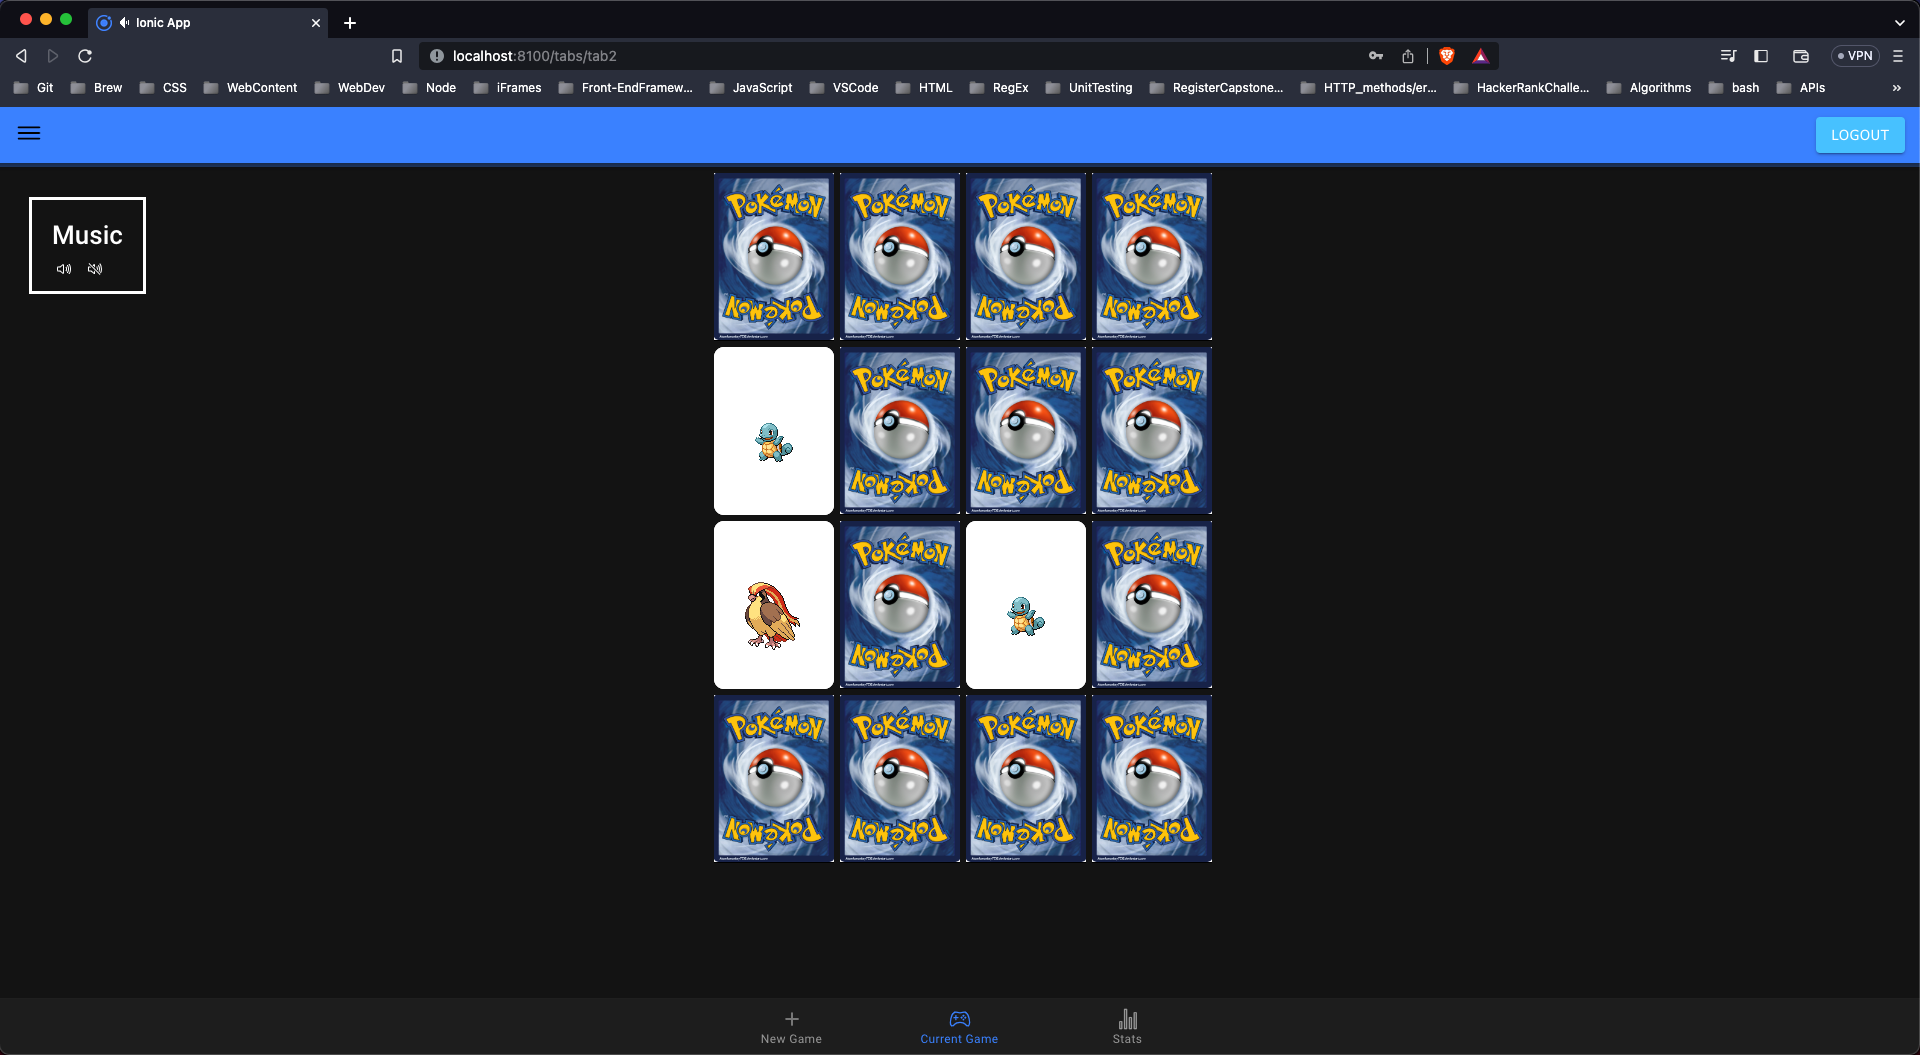Open the bash bookmarks folder
Screen dimensions: 1920x1055
pyautogui.click(x=1734, y=88)
